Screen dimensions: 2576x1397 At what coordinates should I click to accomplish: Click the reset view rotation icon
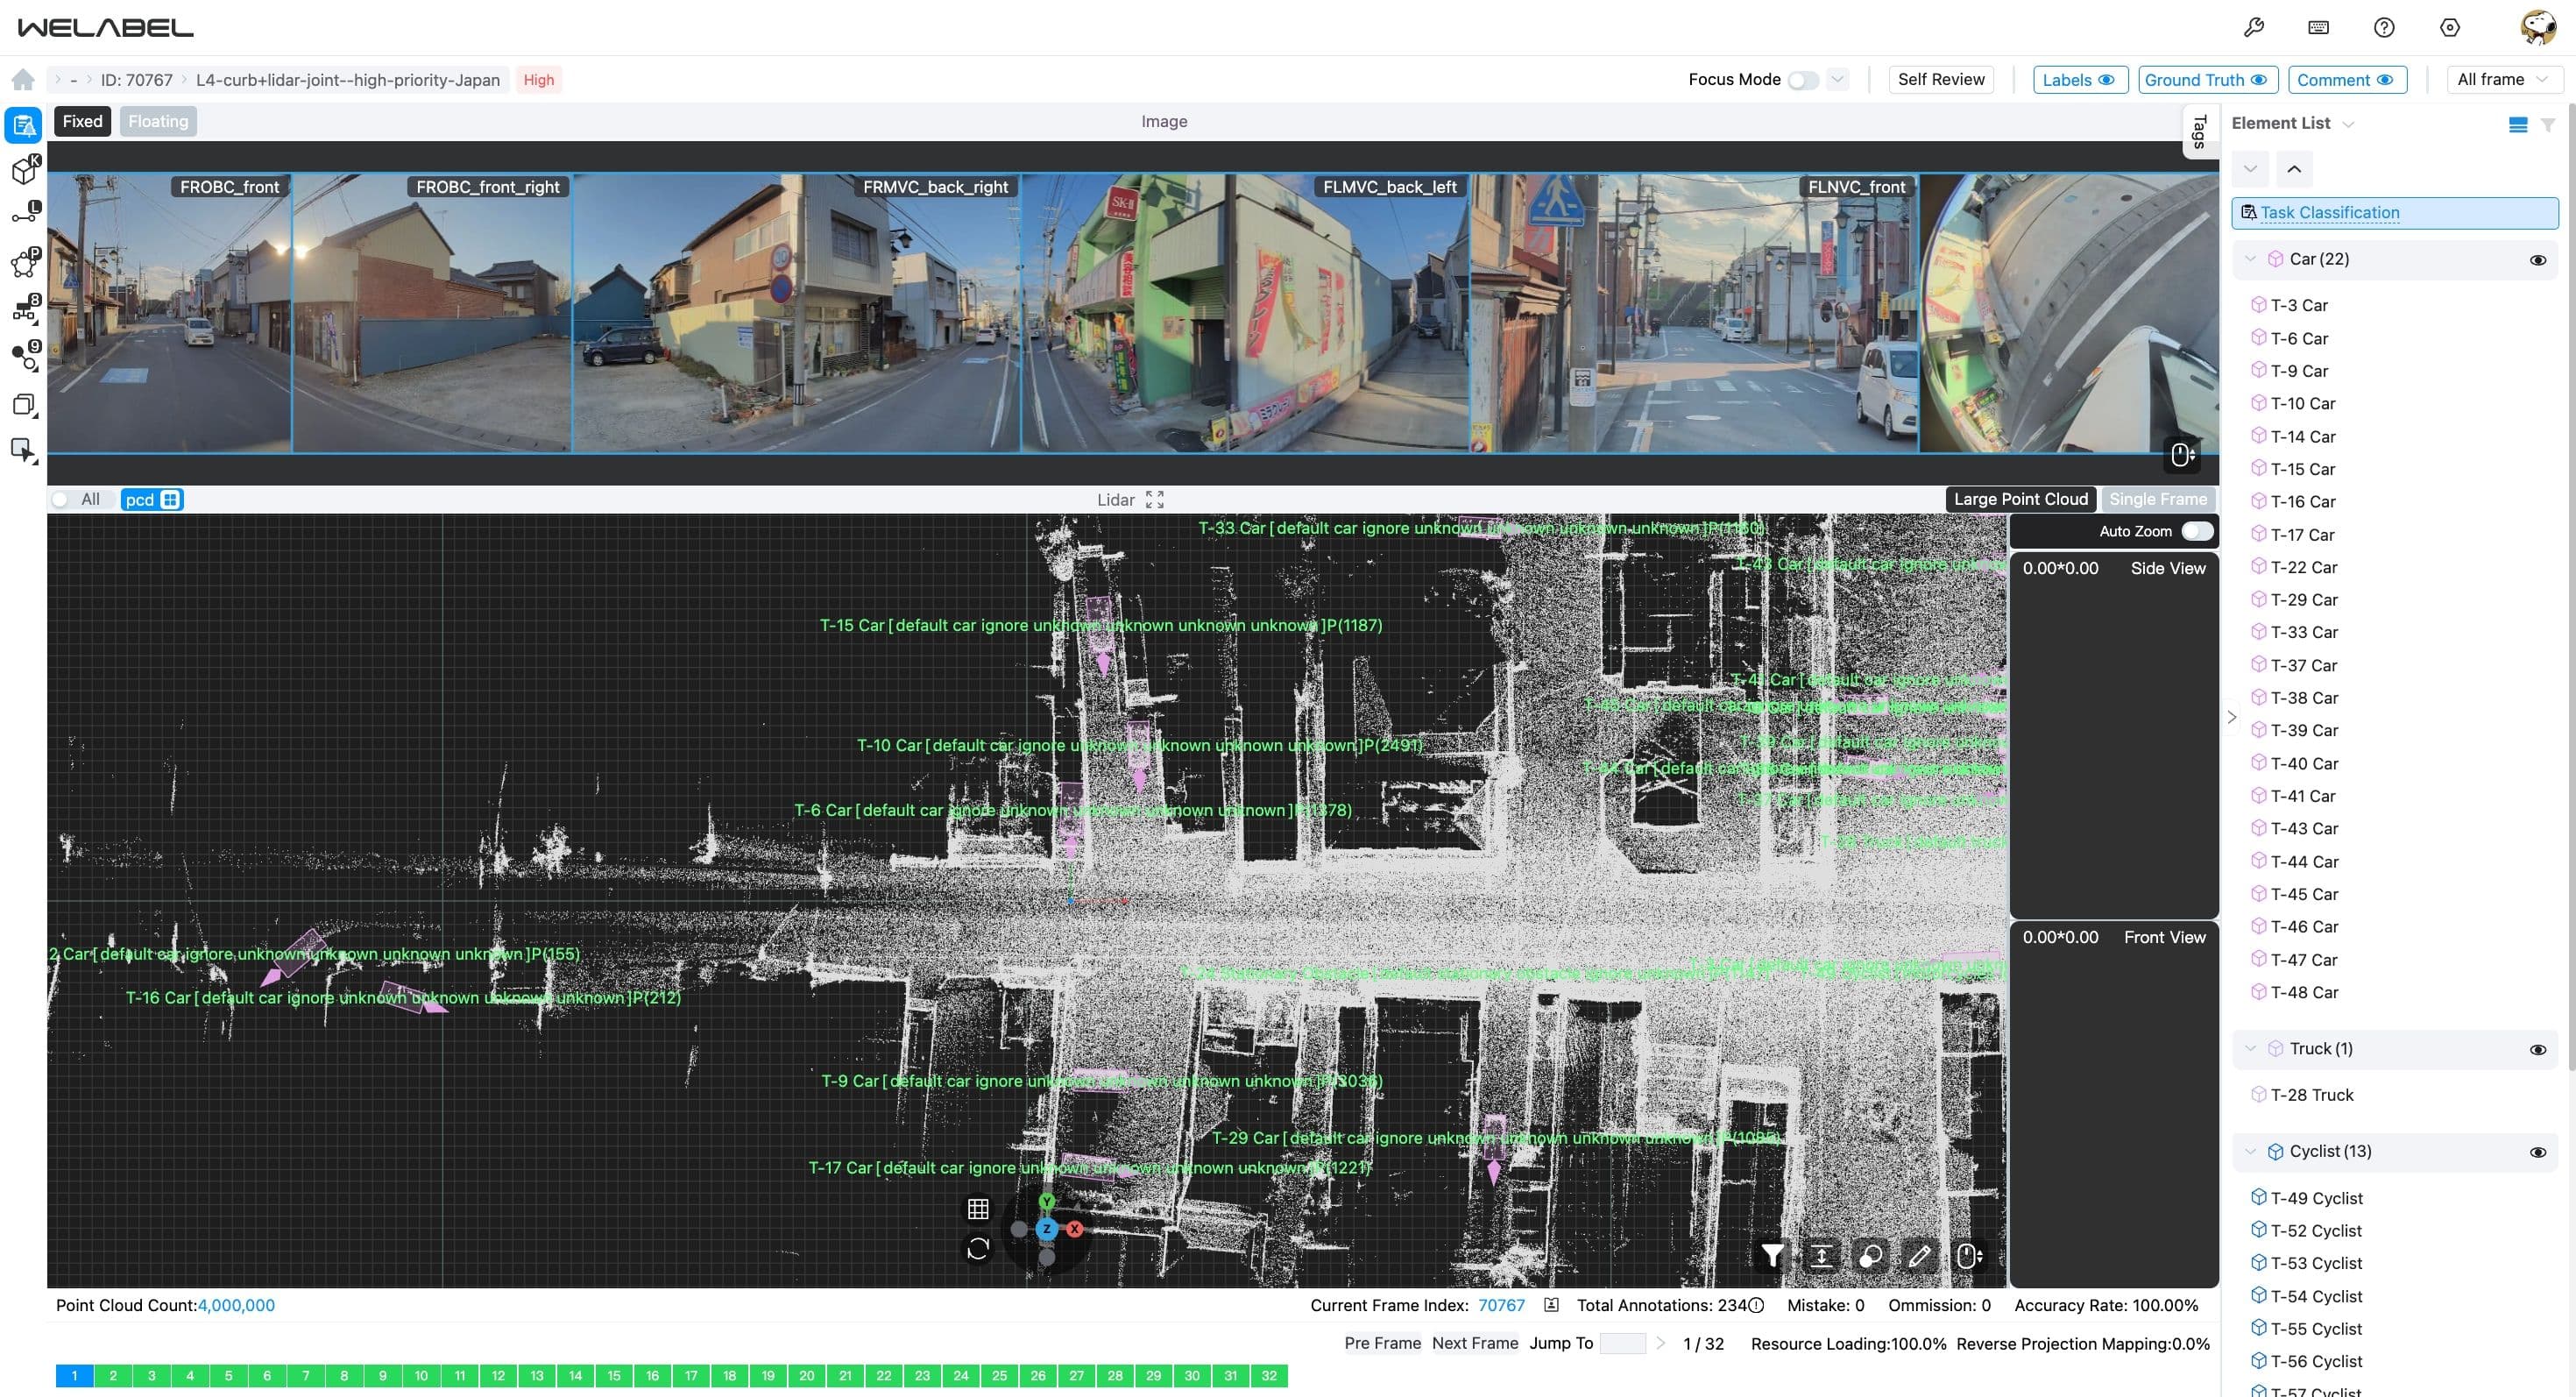pos(978,1248)
